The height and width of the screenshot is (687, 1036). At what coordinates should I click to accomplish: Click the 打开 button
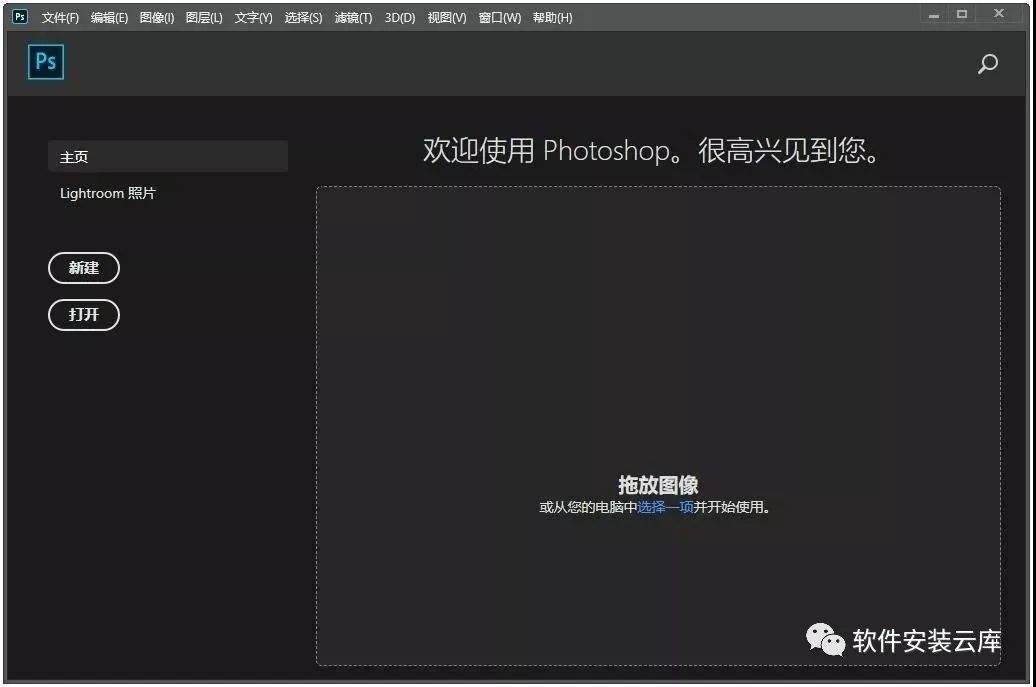[84, 315]
